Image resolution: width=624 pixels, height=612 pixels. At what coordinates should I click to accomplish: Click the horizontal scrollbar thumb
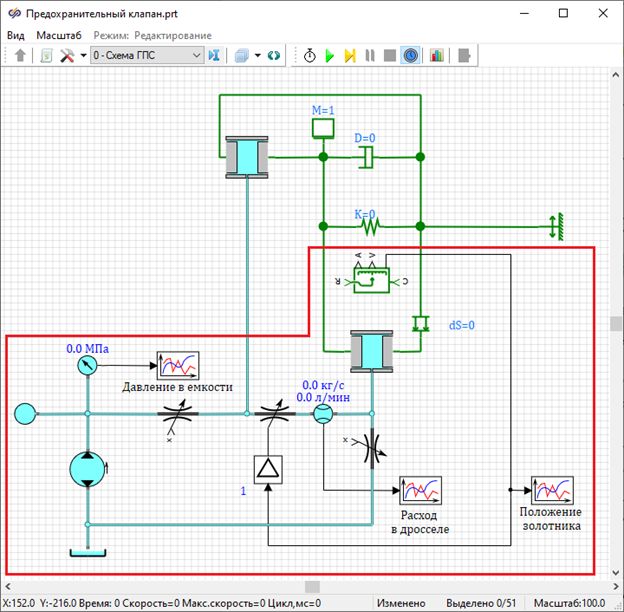313,587
